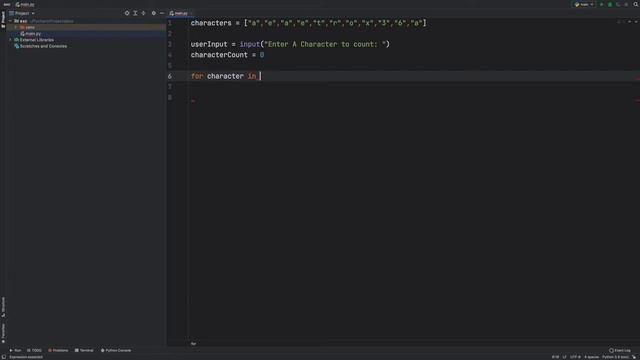Viewport: 640px width, 360px height.
Task: Select main.py in the project tree
Action: pyautogui.click(x=31, y=33)
